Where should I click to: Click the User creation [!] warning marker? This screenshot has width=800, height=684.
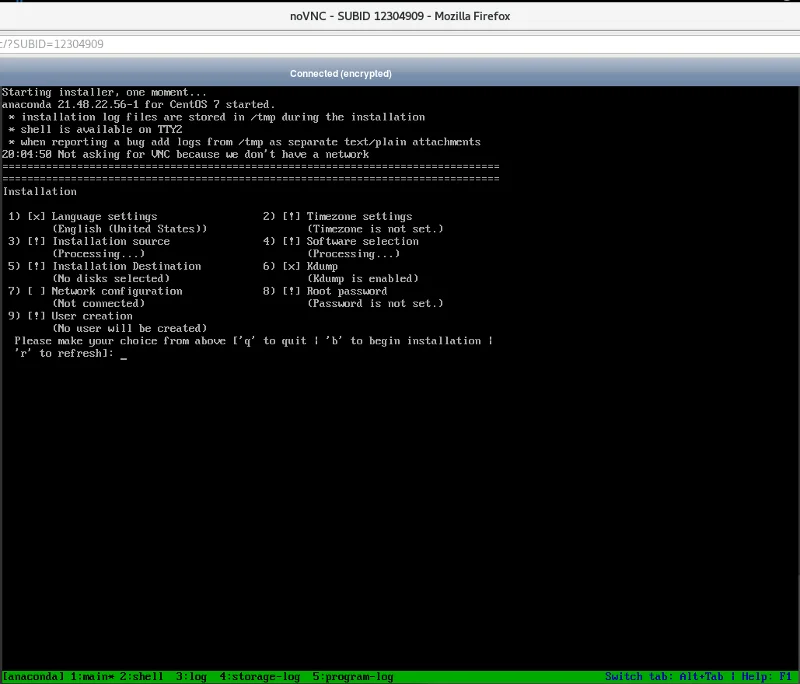pos(36,316)
